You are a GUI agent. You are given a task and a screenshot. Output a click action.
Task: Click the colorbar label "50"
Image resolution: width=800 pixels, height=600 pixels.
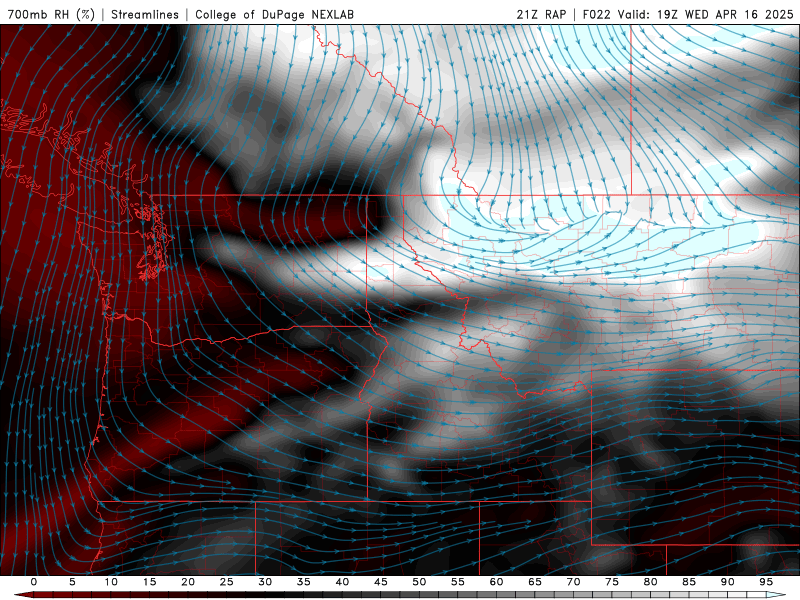pyautogui.click(x=419, y=582)
